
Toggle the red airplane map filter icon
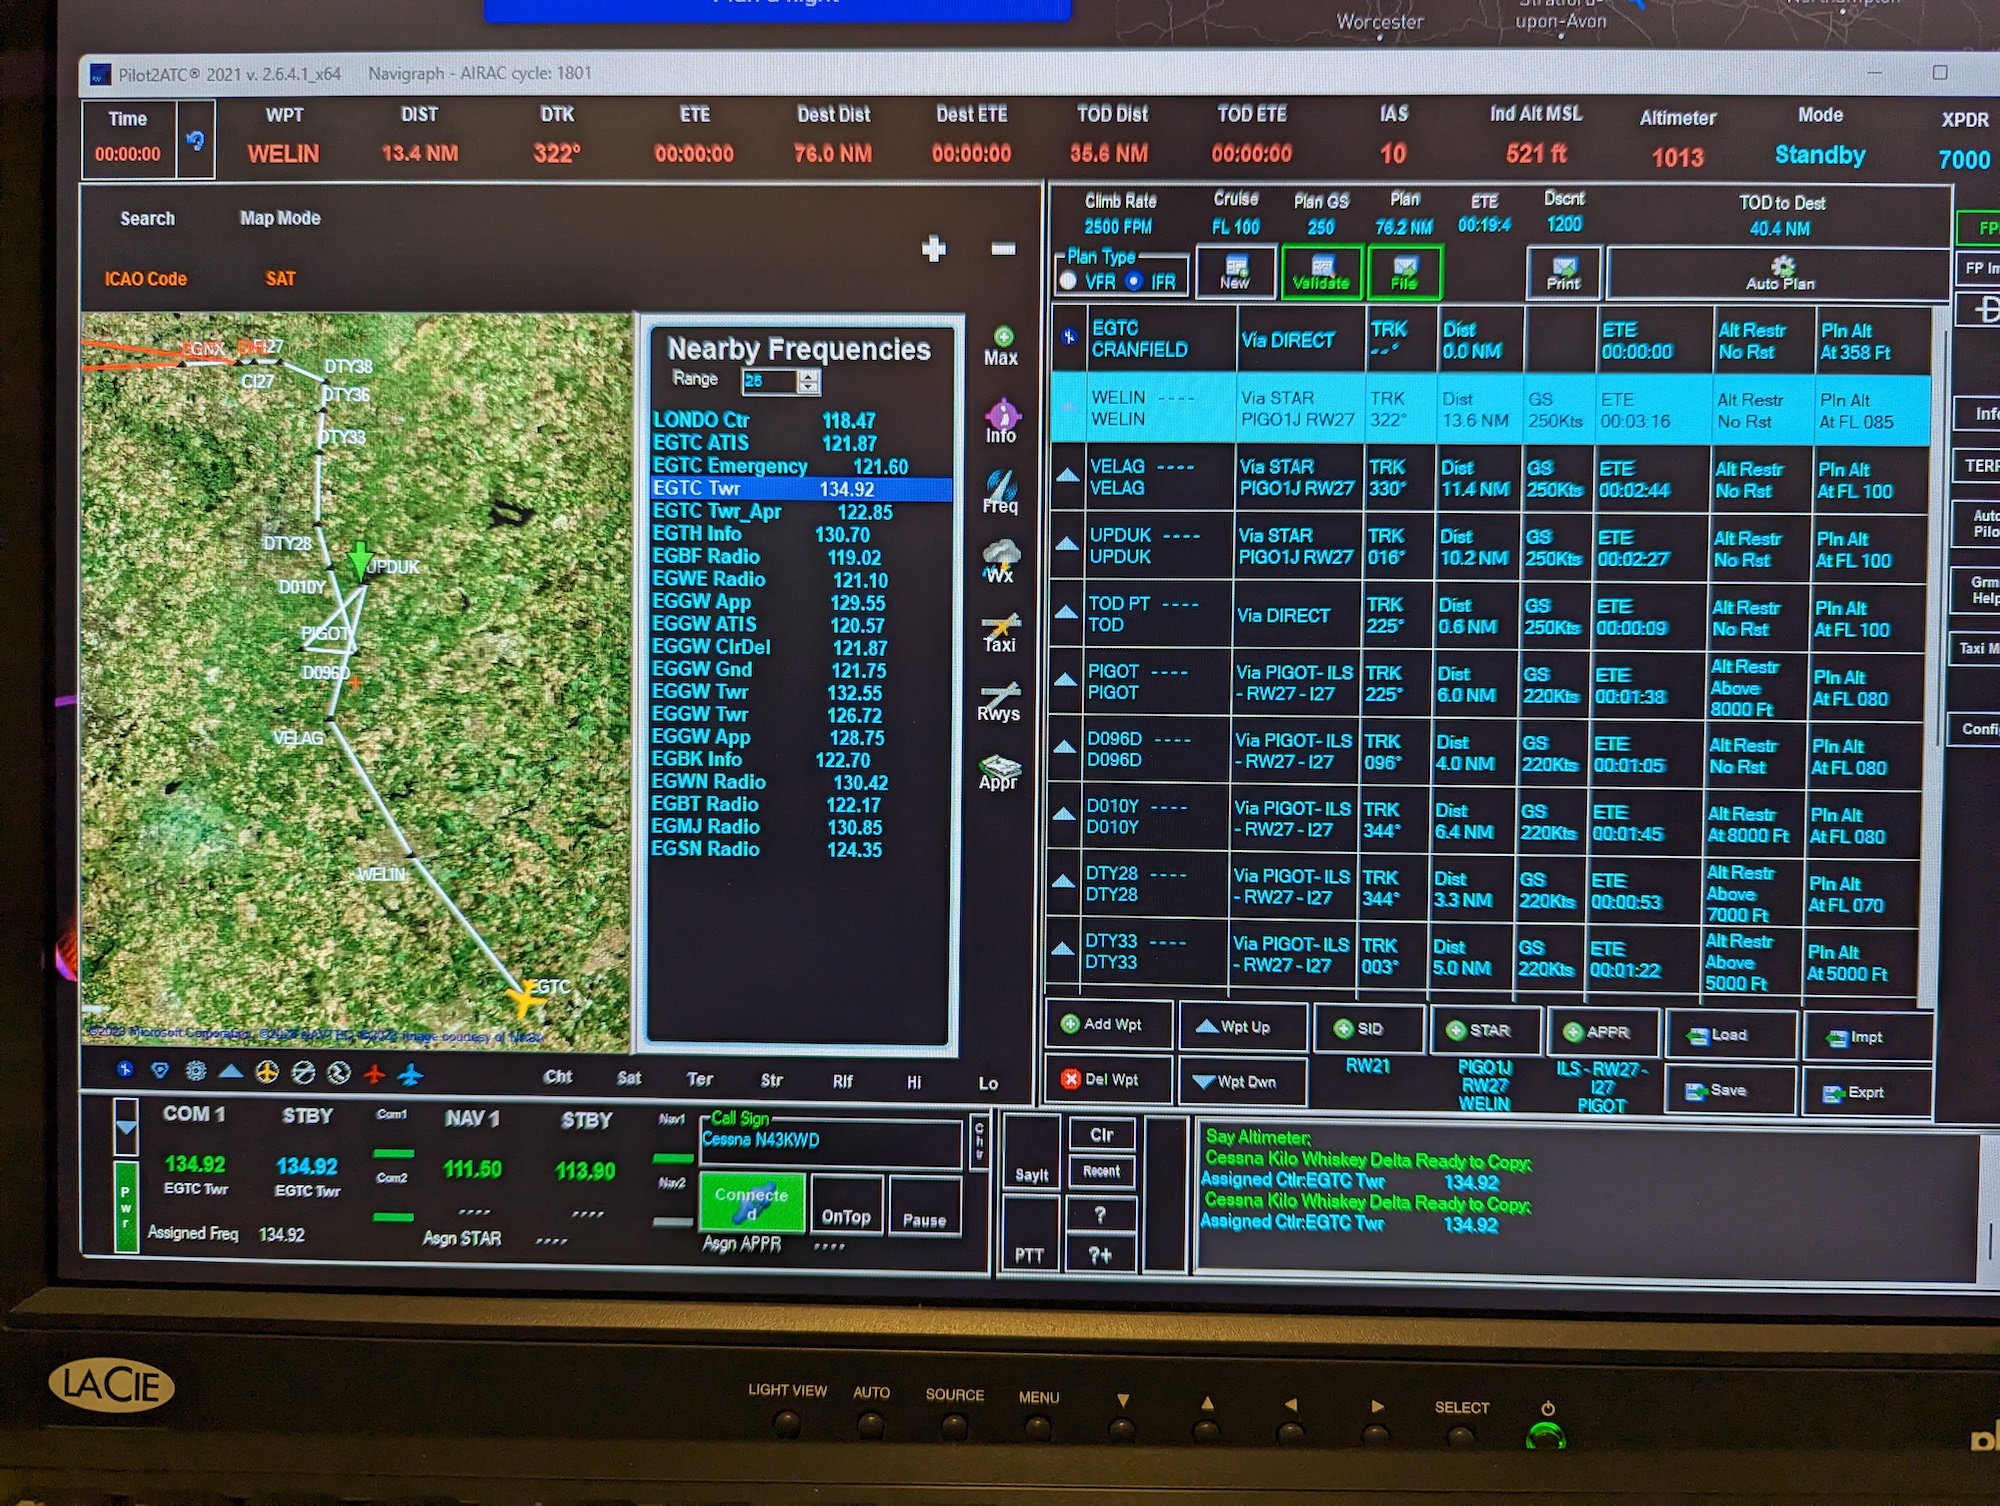pos(375,1074)
